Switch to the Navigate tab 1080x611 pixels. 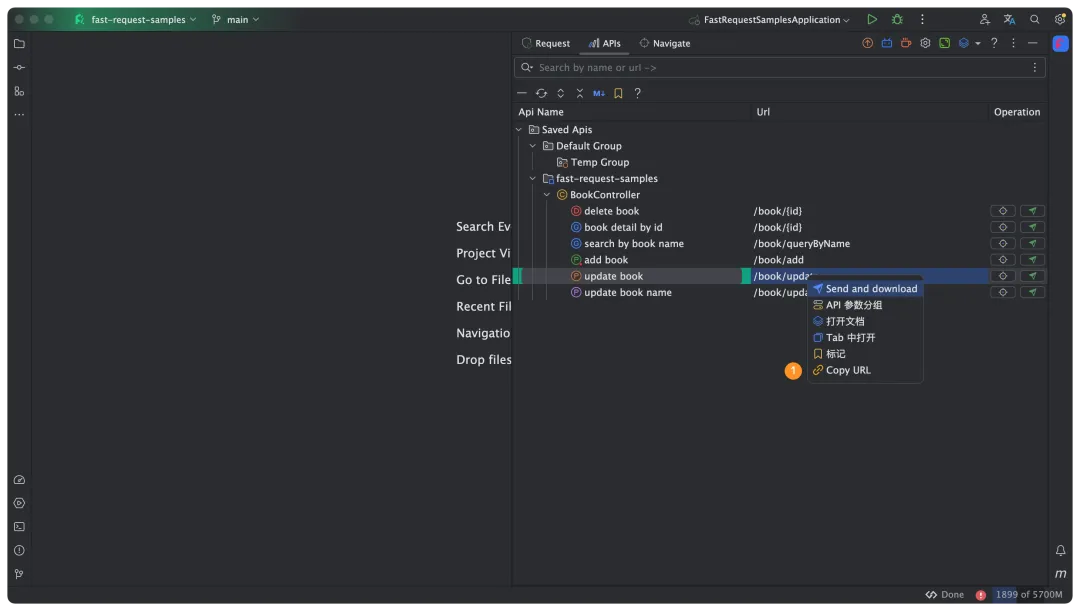(x=665, y=43)
